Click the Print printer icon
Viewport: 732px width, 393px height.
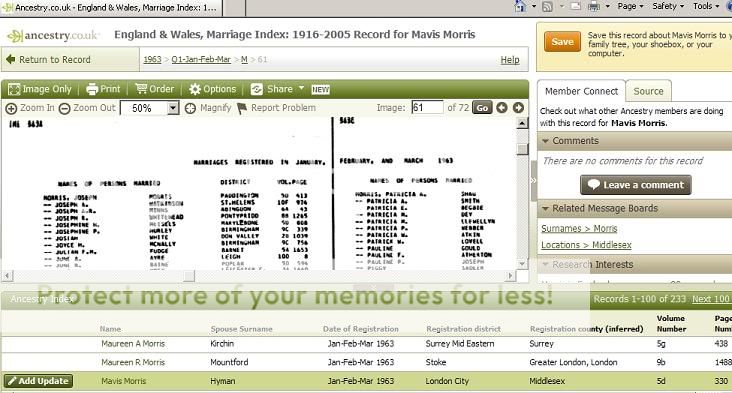92,89
